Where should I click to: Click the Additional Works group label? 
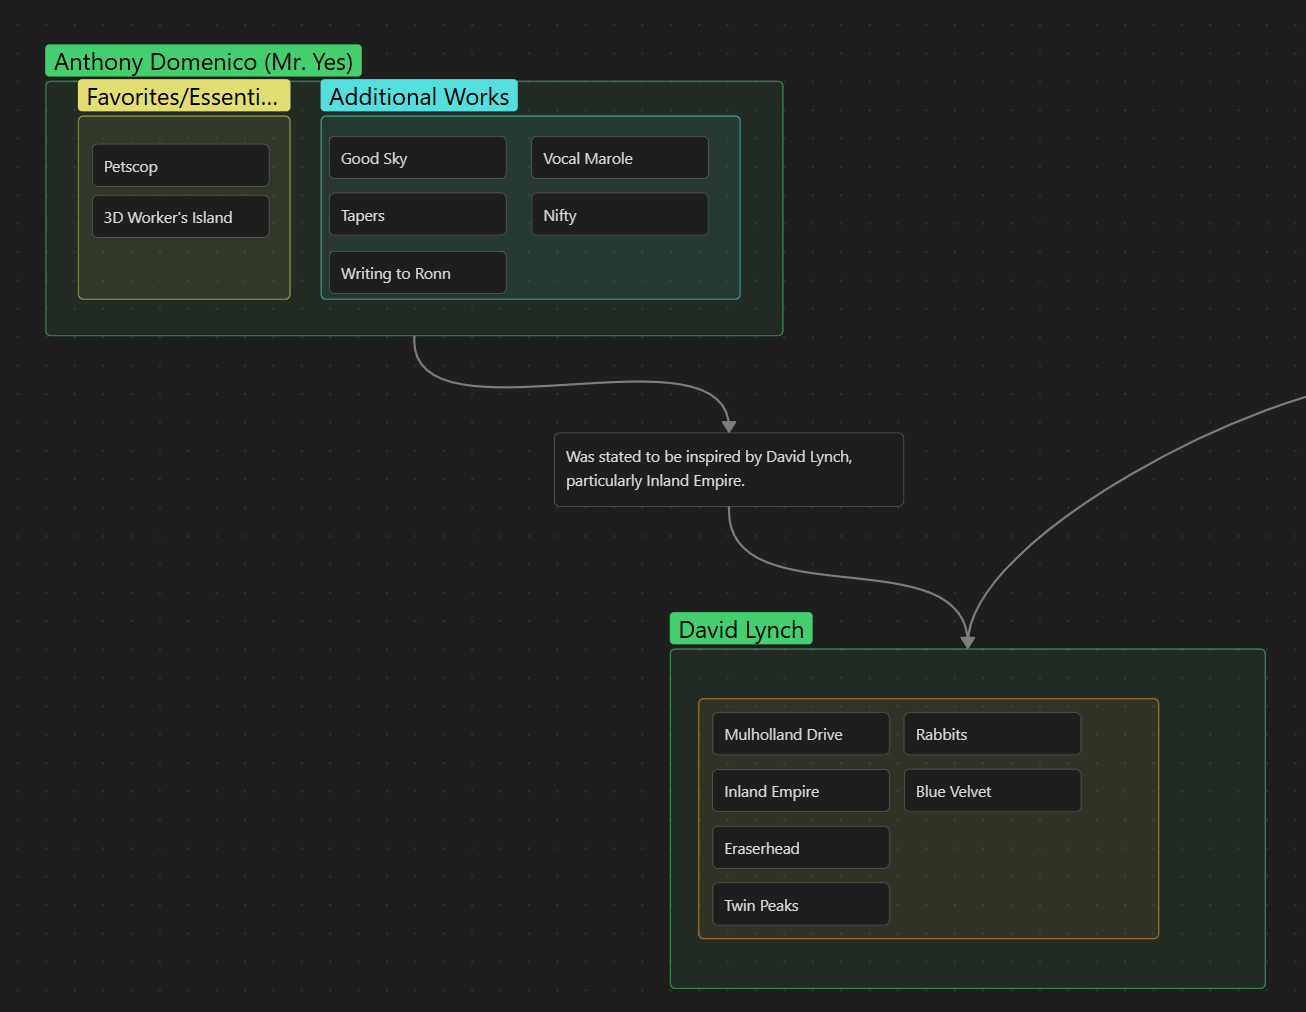click(419, 97)
